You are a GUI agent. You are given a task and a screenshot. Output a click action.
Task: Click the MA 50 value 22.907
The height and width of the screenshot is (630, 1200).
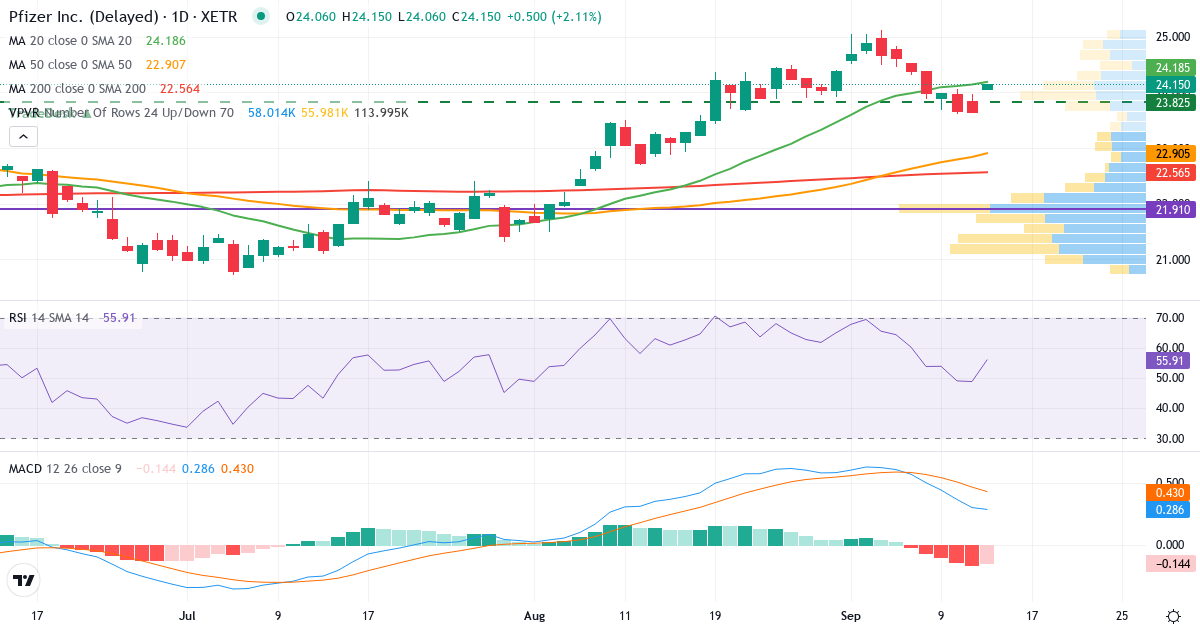166,65
